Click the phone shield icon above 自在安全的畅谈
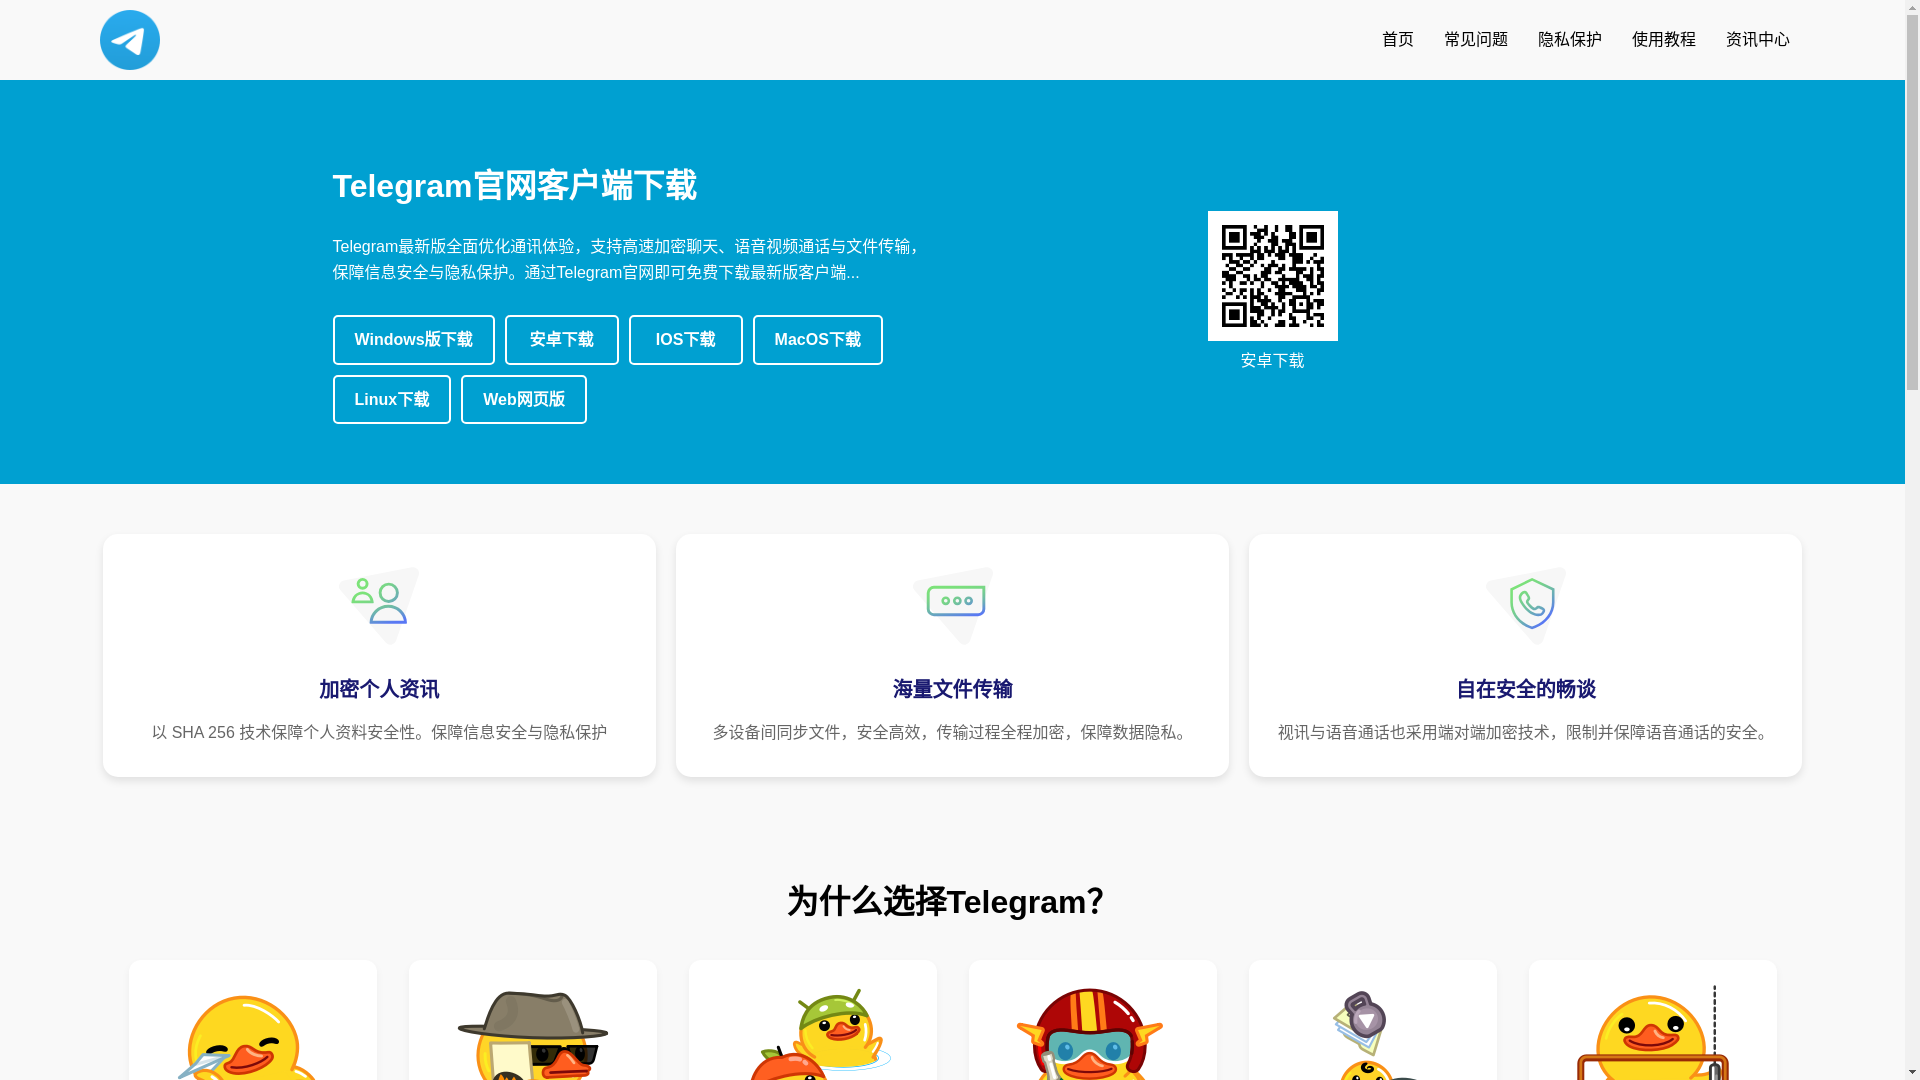Viewport: 1920px width, 1080px height. pos(1526,606)
